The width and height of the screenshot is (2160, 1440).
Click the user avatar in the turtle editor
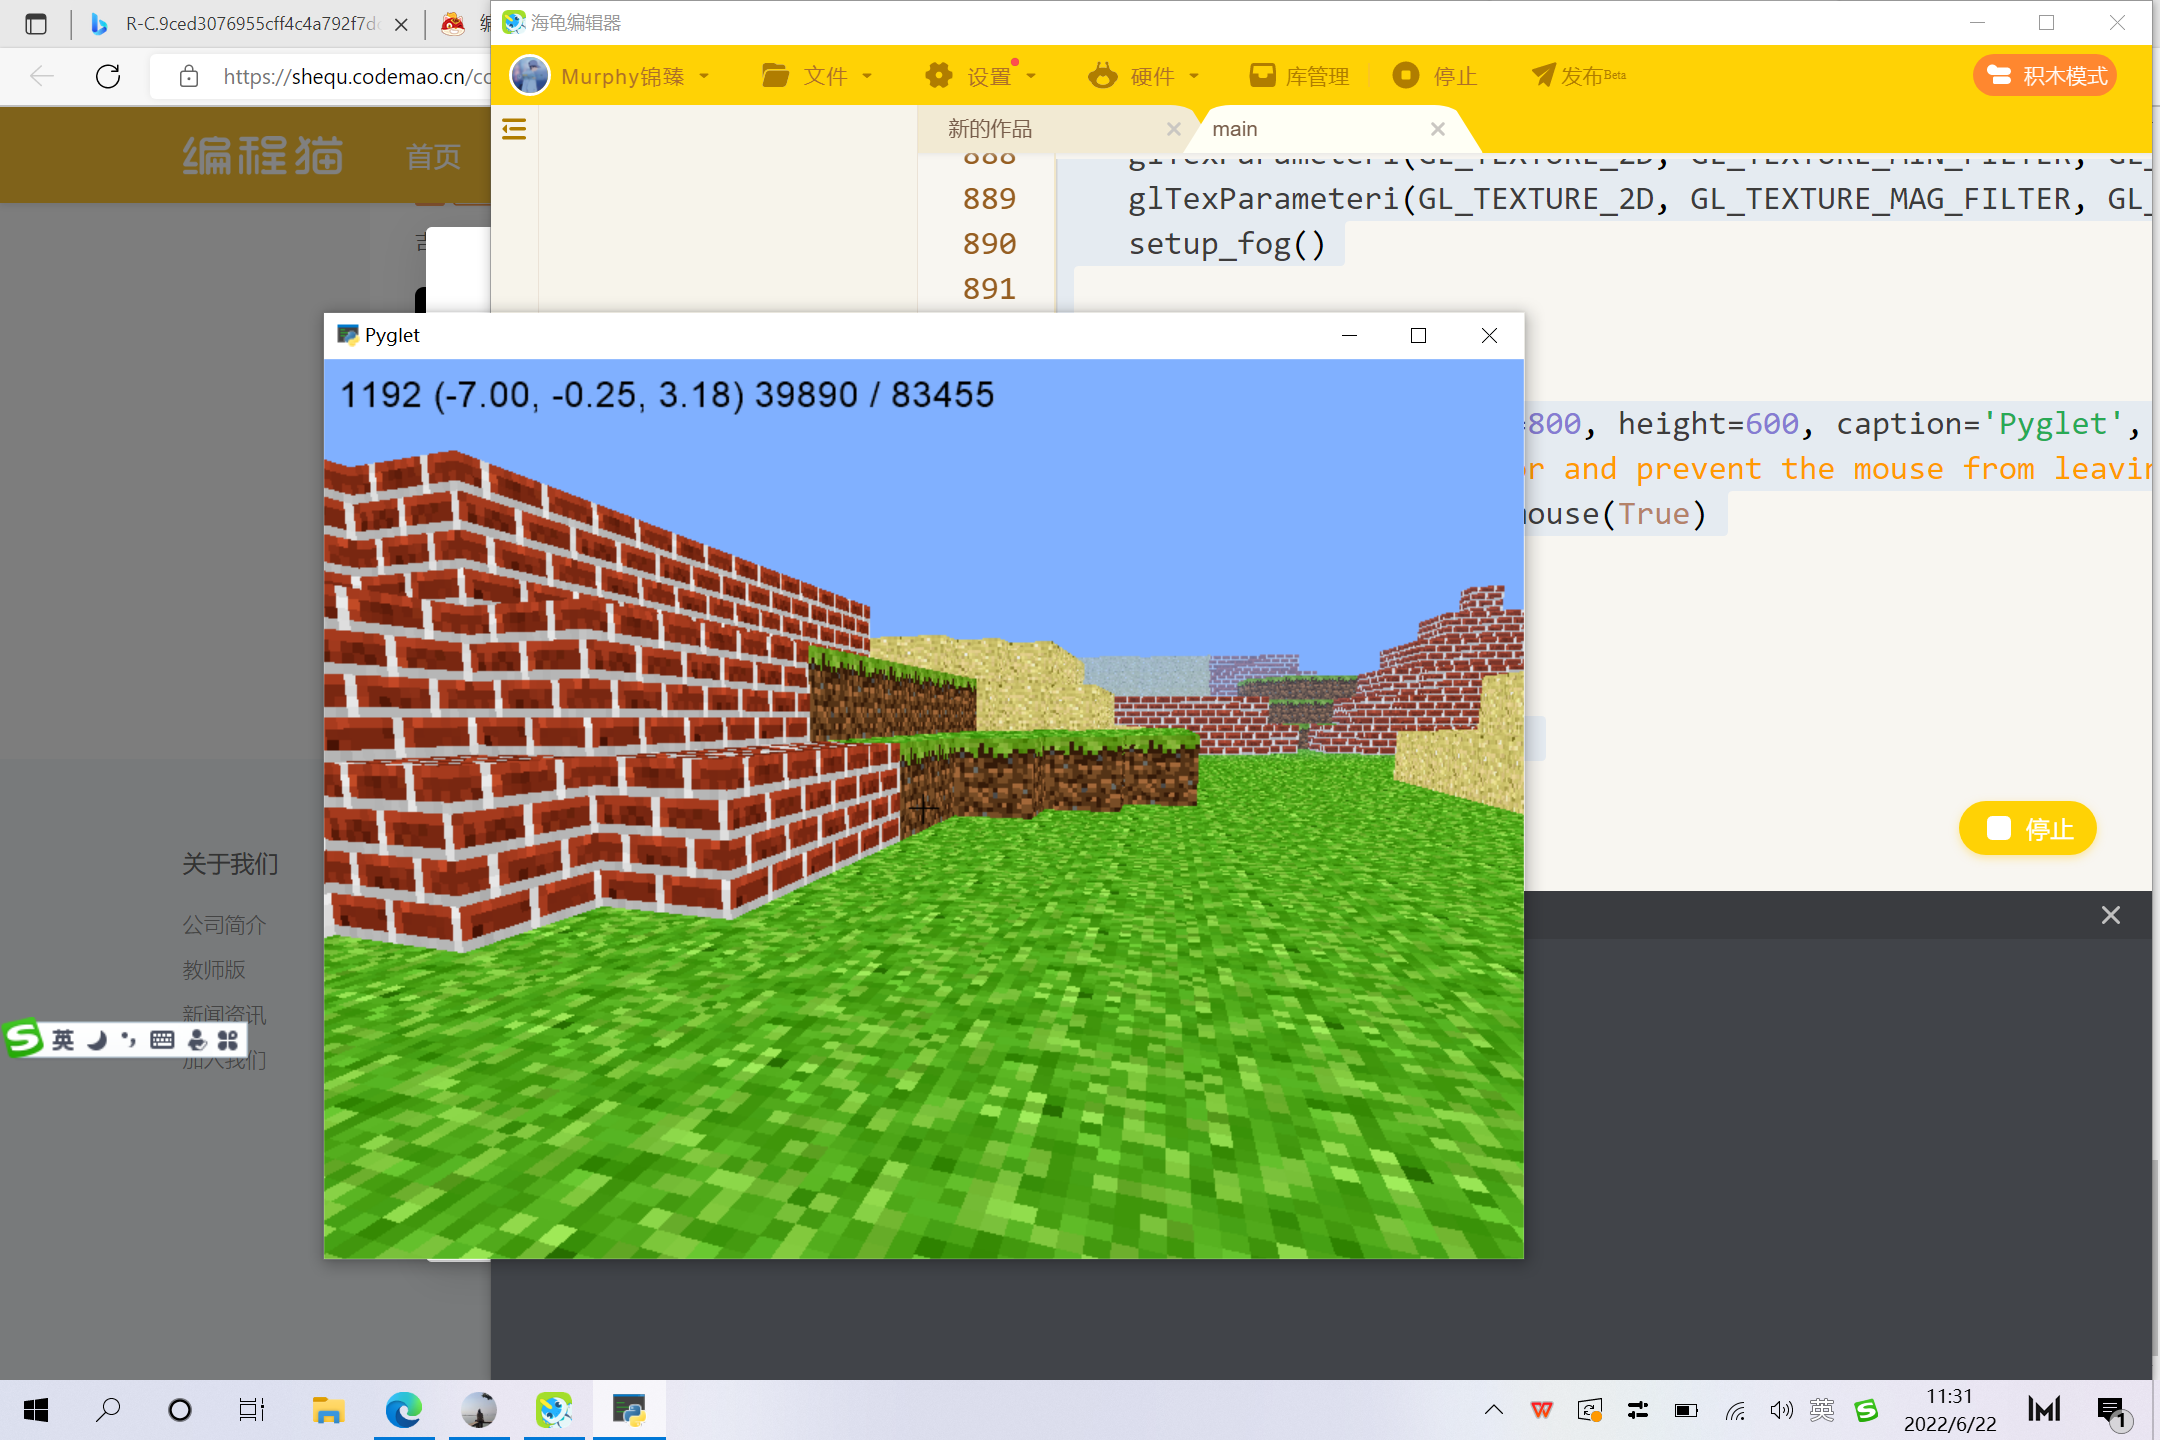(529, 75)
